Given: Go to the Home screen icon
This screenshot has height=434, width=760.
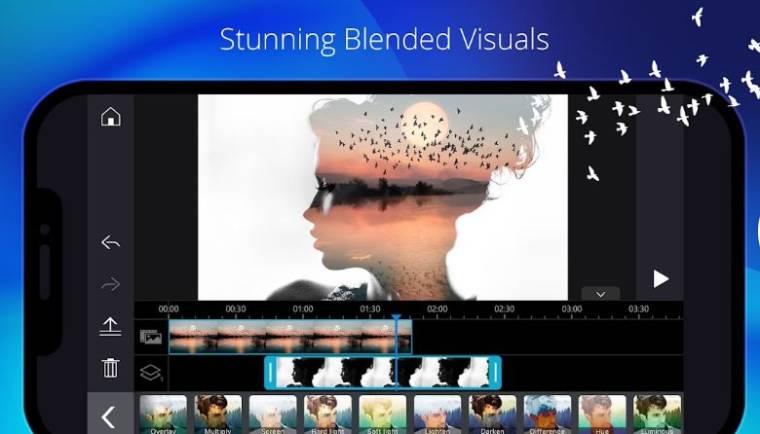Looking at the screenshot, I should 110,117.
